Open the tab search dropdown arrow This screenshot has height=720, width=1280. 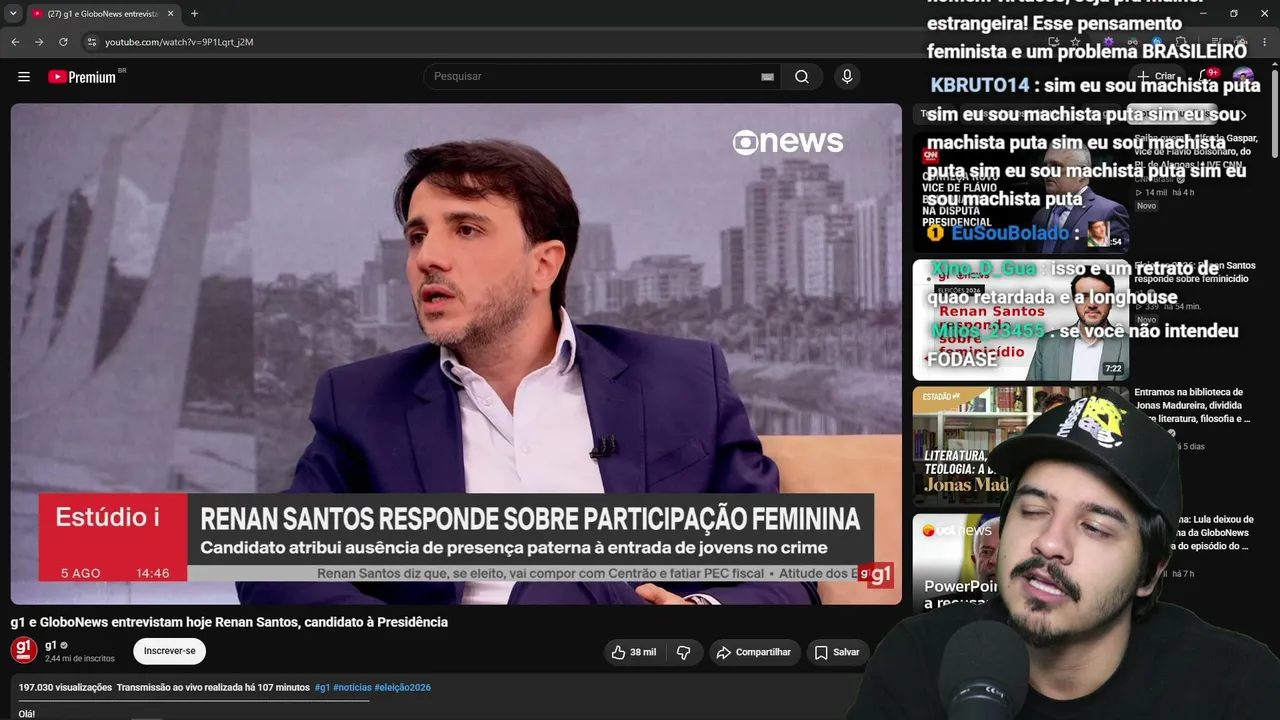(x=13, y=14)
